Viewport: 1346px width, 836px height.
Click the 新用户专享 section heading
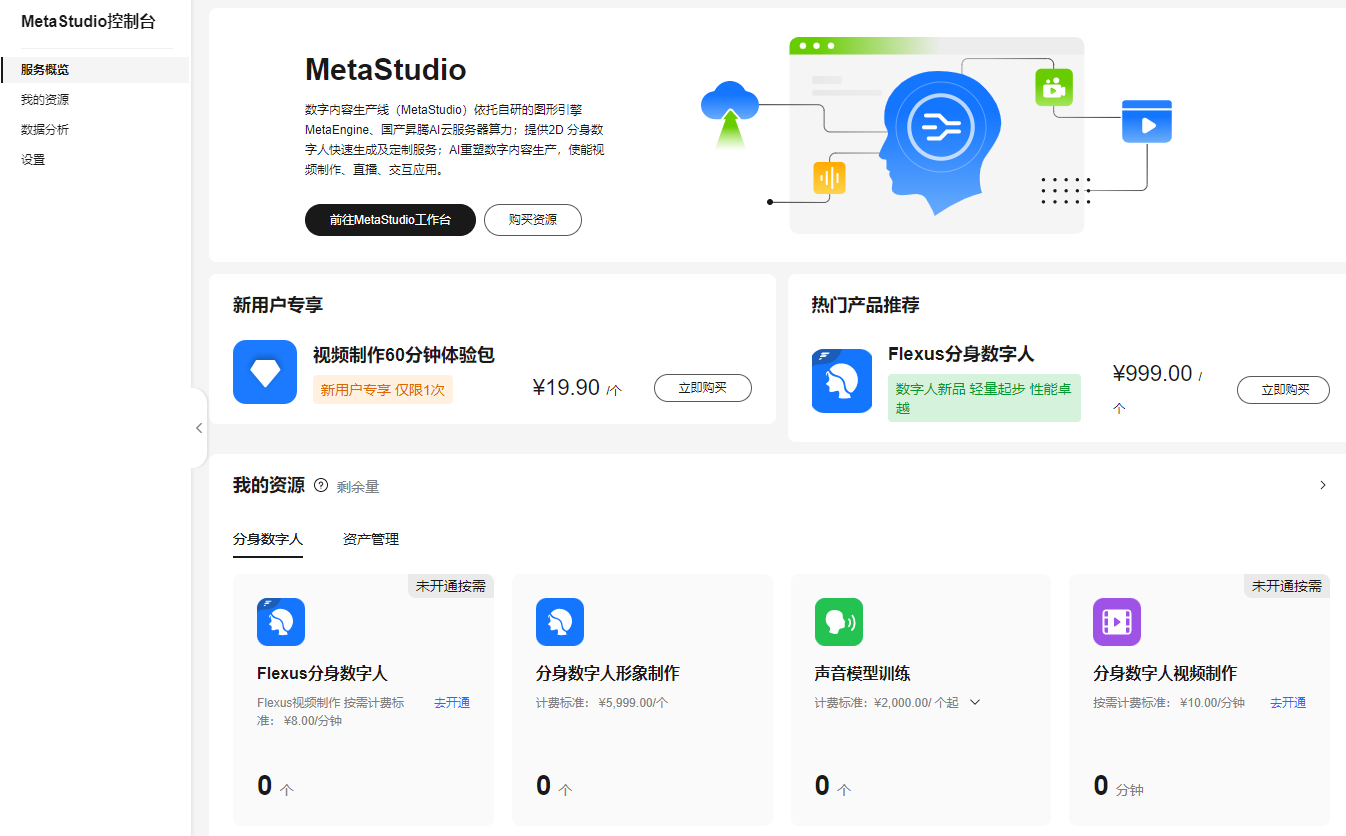278,305
